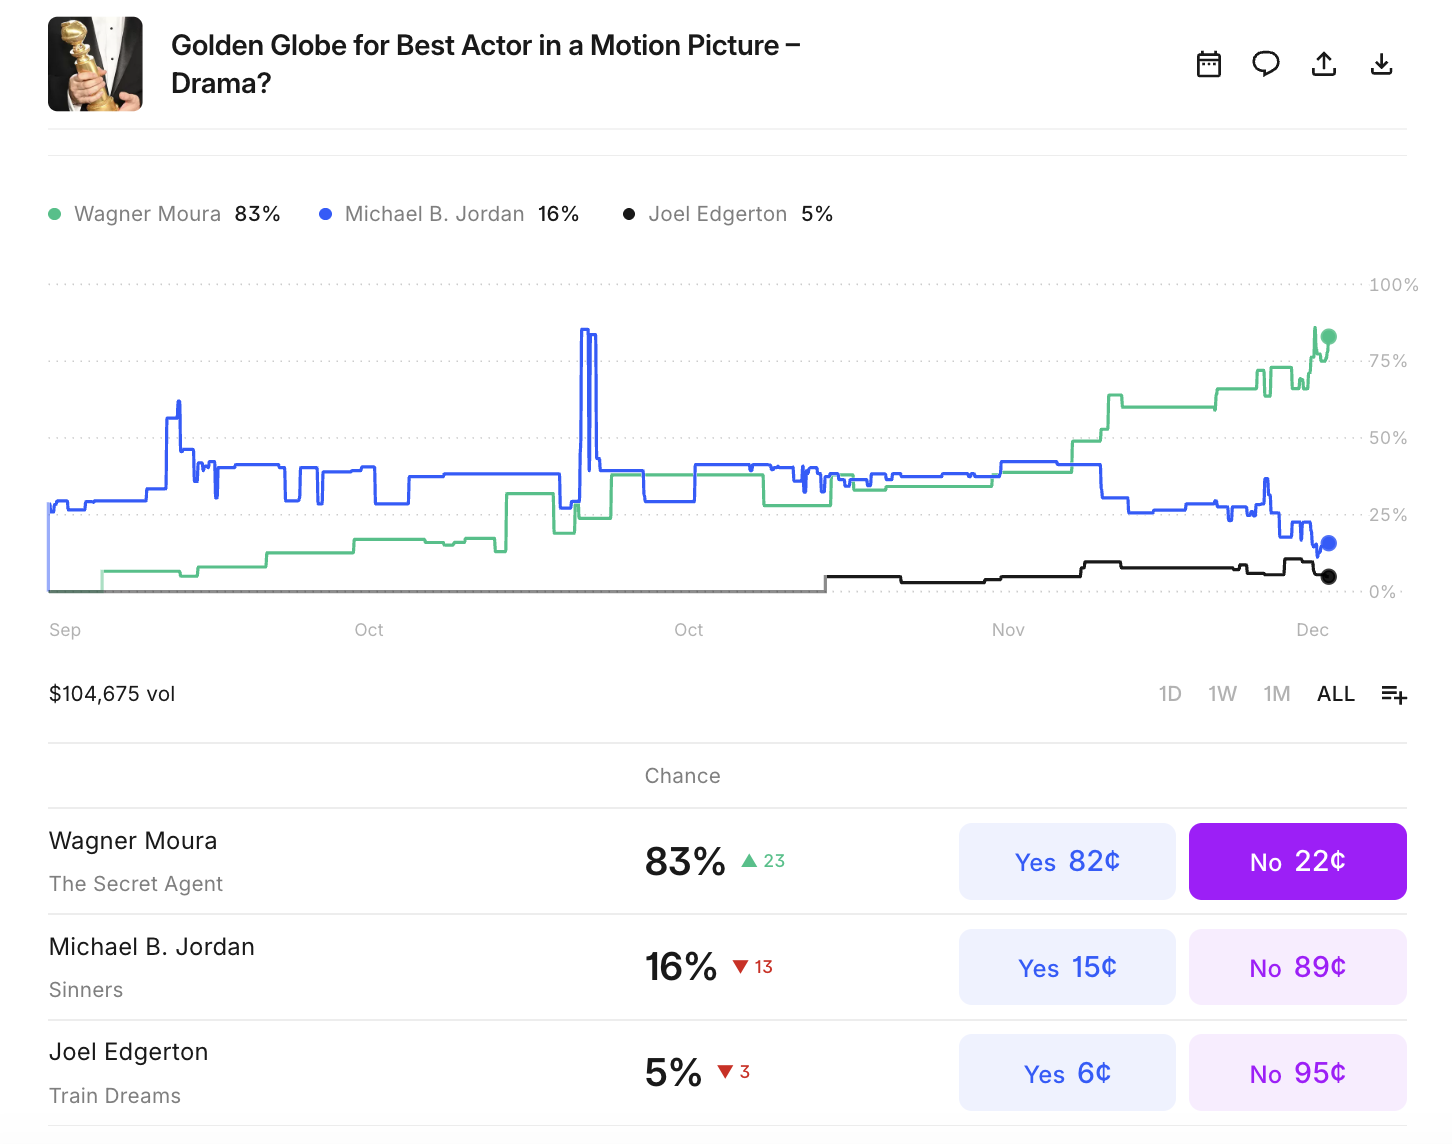
Task: Click green endpoint marker on chart line
Action: pos(1328,337)
